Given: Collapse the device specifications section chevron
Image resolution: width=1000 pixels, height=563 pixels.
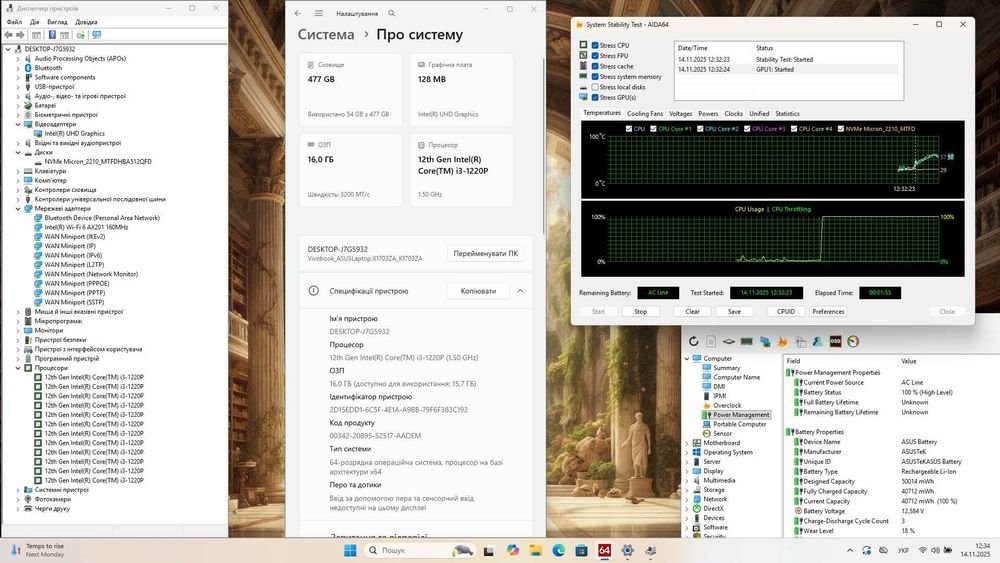Looking at the screenshot, I should coord(519,291).
